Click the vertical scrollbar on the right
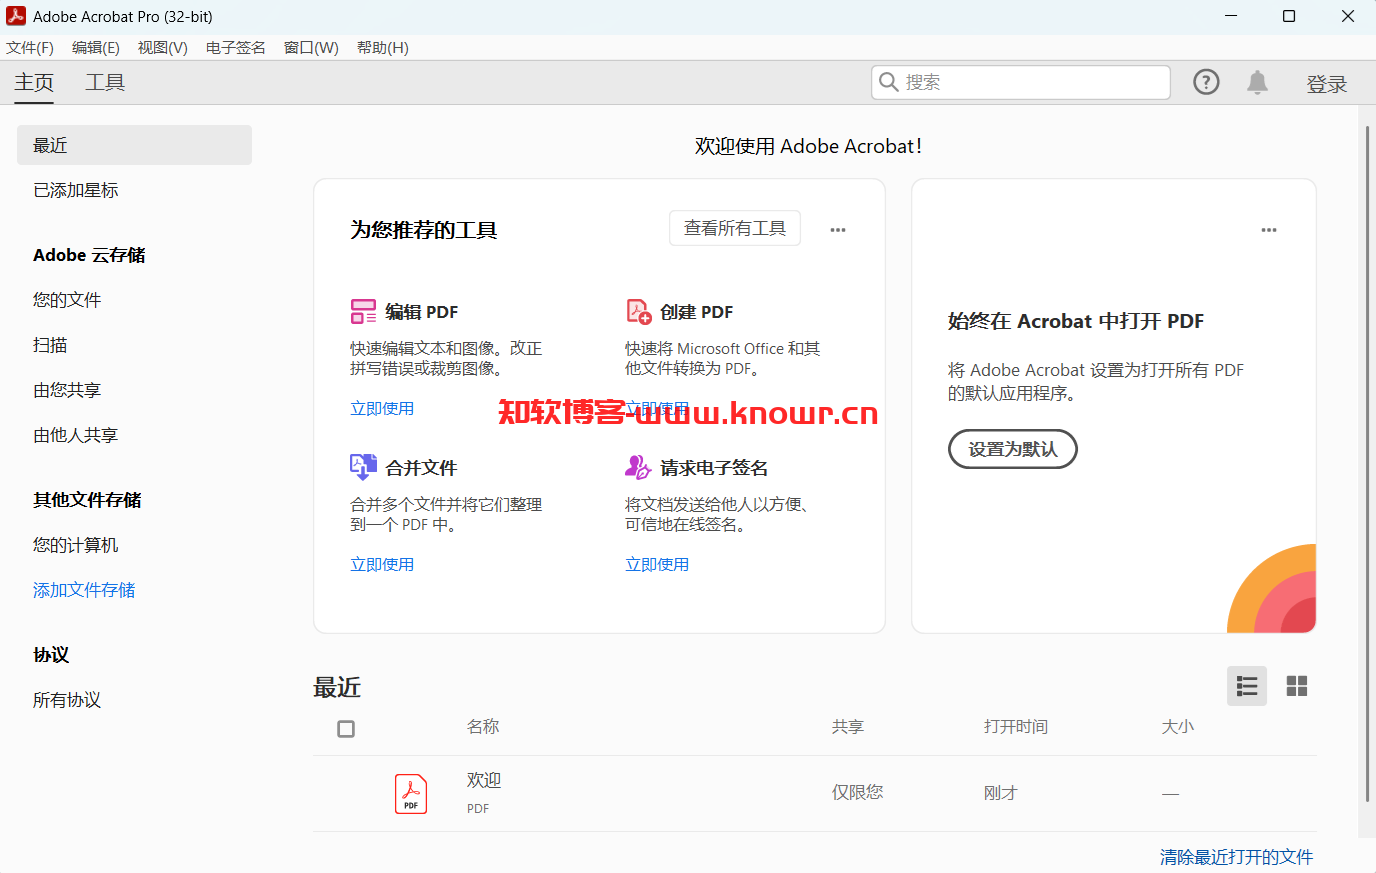 [x=1367, y=465]
